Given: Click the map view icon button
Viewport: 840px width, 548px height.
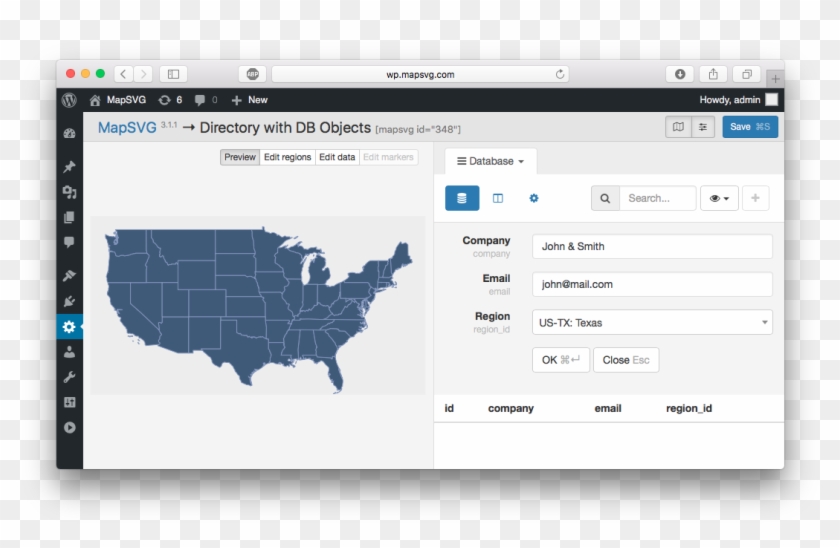Looking at the screenshot, I should 678,127.
